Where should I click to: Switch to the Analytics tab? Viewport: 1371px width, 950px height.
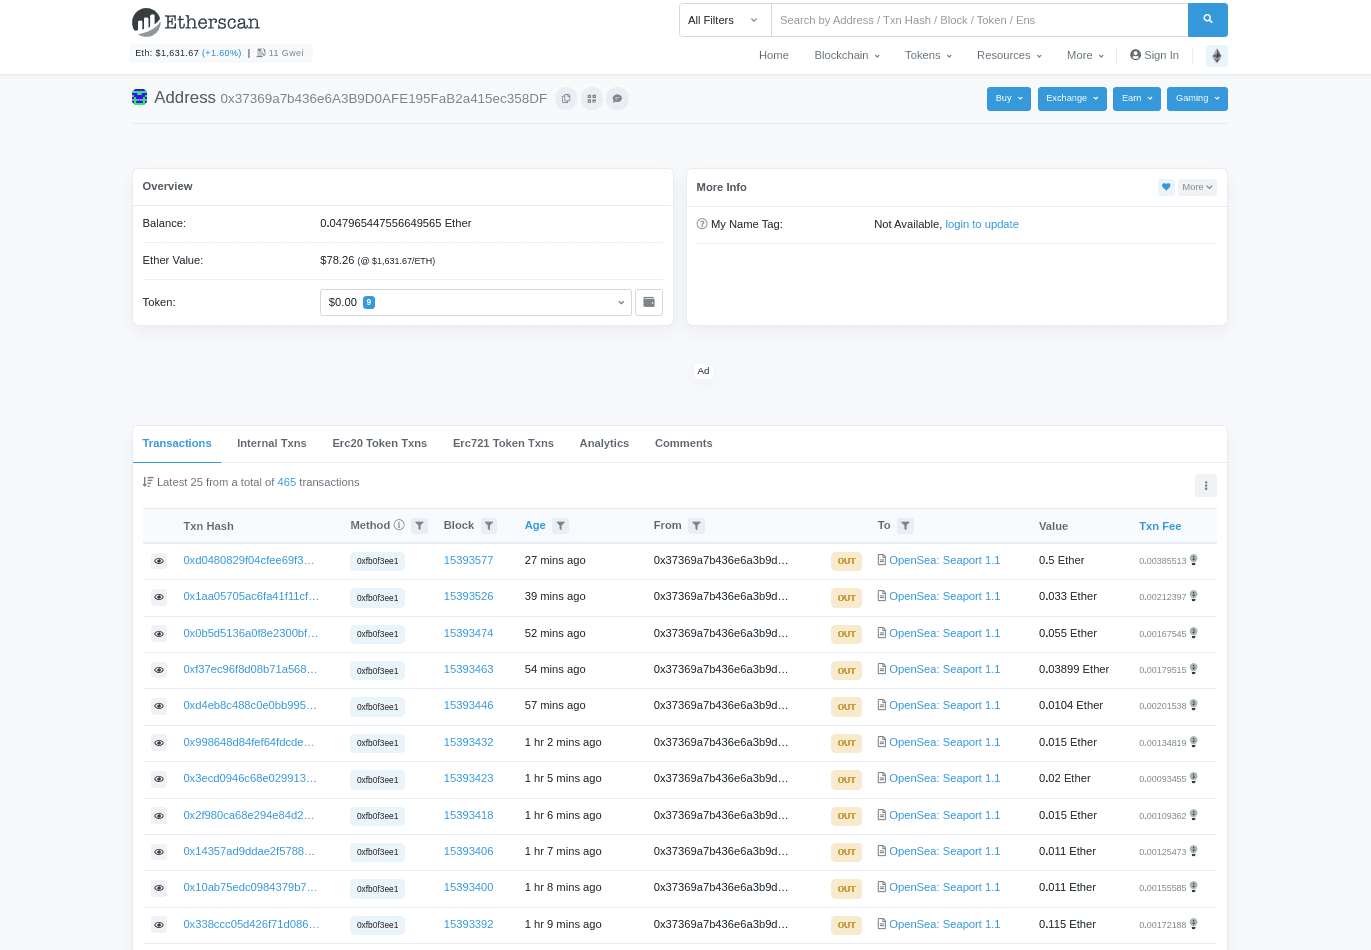coord(604,443)
